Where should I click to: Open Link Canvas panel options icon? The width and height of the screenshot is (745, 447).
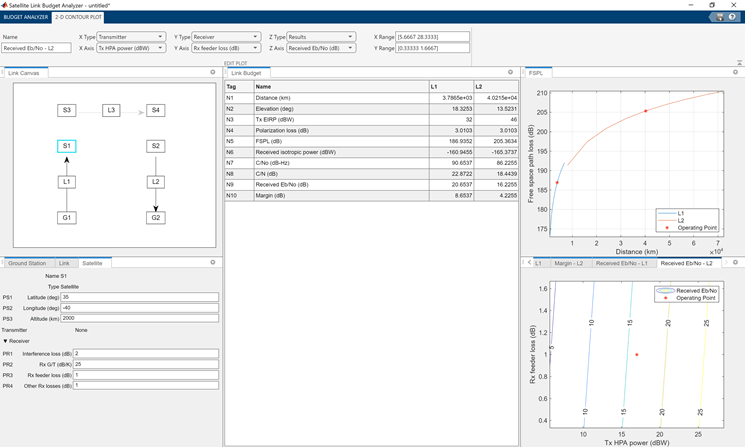(213, 73)
